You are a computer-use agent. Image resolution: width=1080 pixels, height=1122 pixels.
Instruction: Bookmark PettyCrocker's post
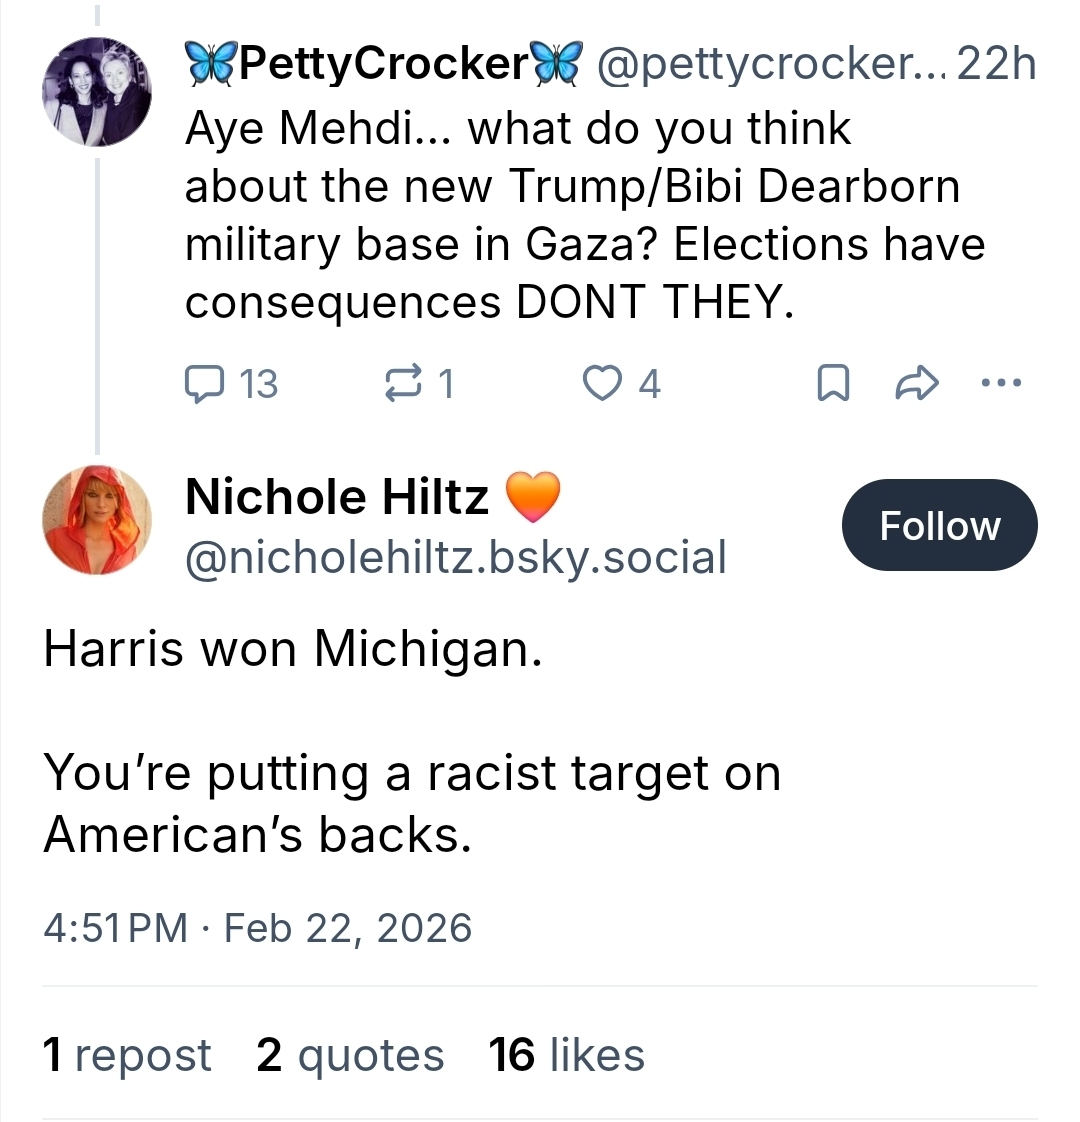832,383
